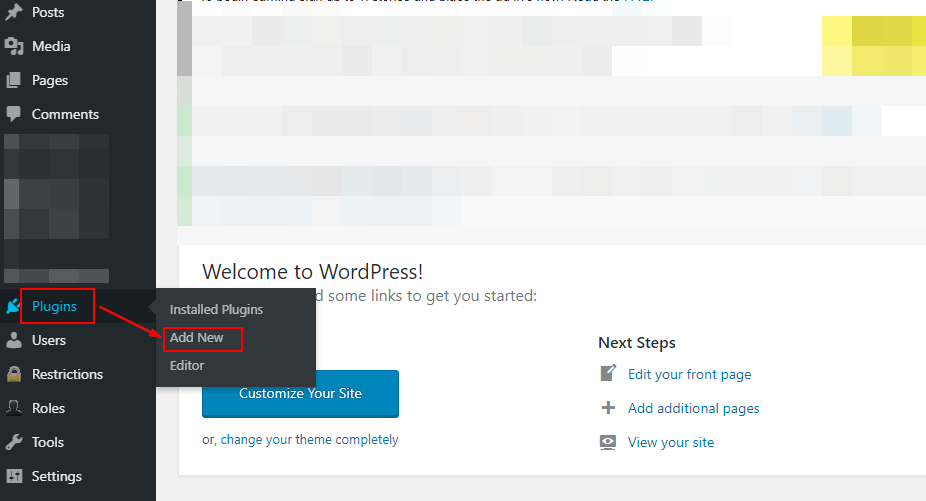Choose Add New in Plugins submenu
Viewport: 926px width, 501px height.
[x=197, y=337]
